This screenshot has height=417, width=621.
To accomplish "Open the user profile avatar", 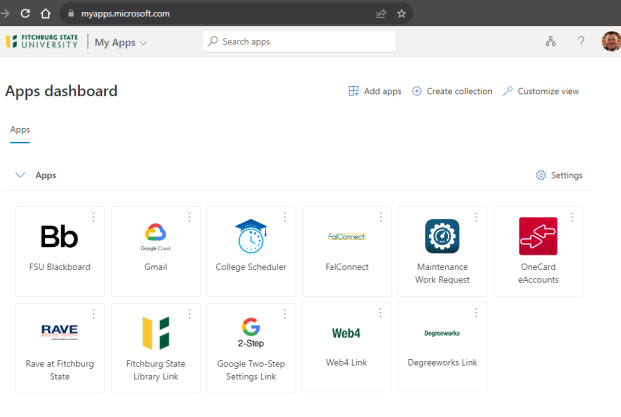I will point(611,41).
